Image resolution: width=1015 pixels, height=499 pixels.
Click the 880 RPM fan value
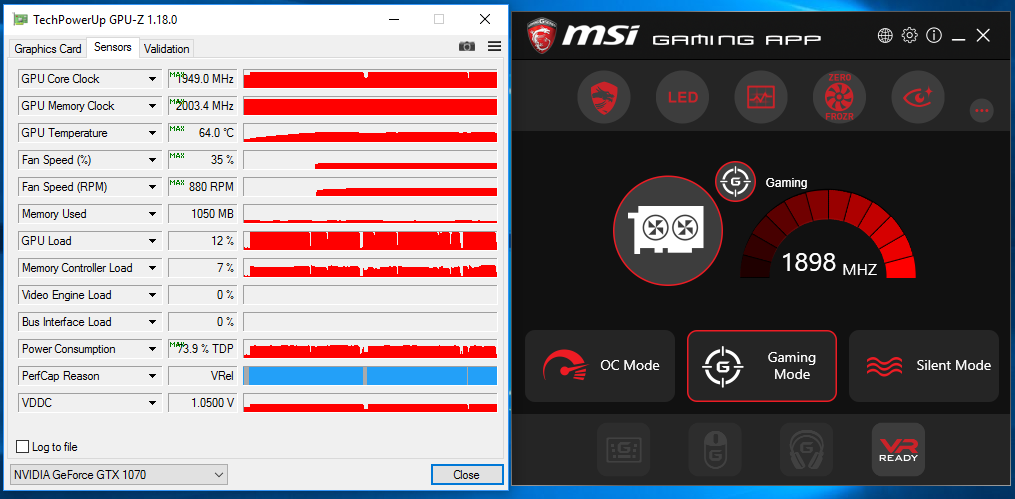click(203, 187)
